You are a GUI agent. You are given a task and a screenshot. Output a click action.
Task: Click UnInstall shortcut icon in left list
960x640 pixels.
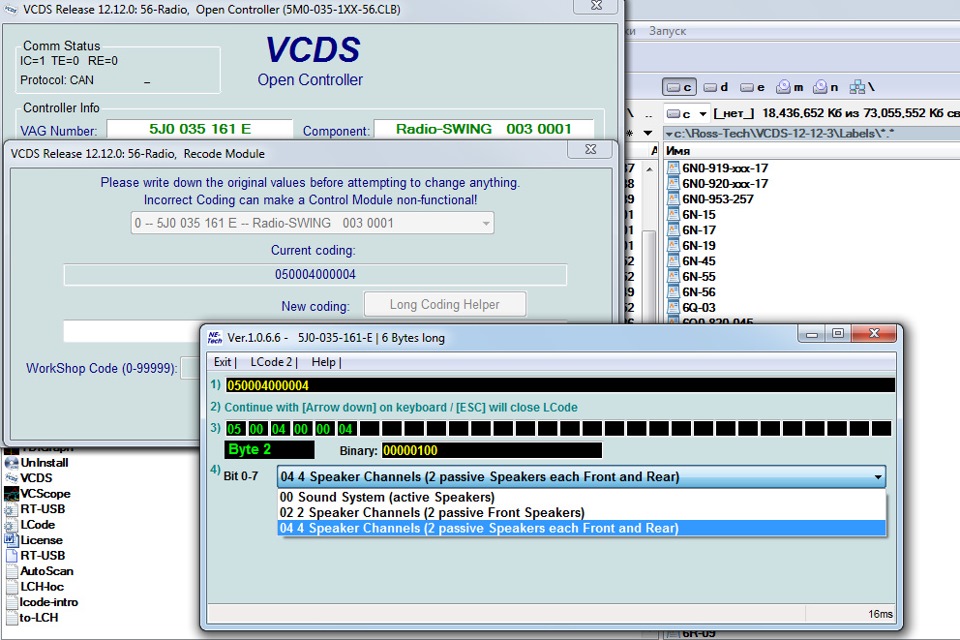pyautogui.click(x=11, y=462)
